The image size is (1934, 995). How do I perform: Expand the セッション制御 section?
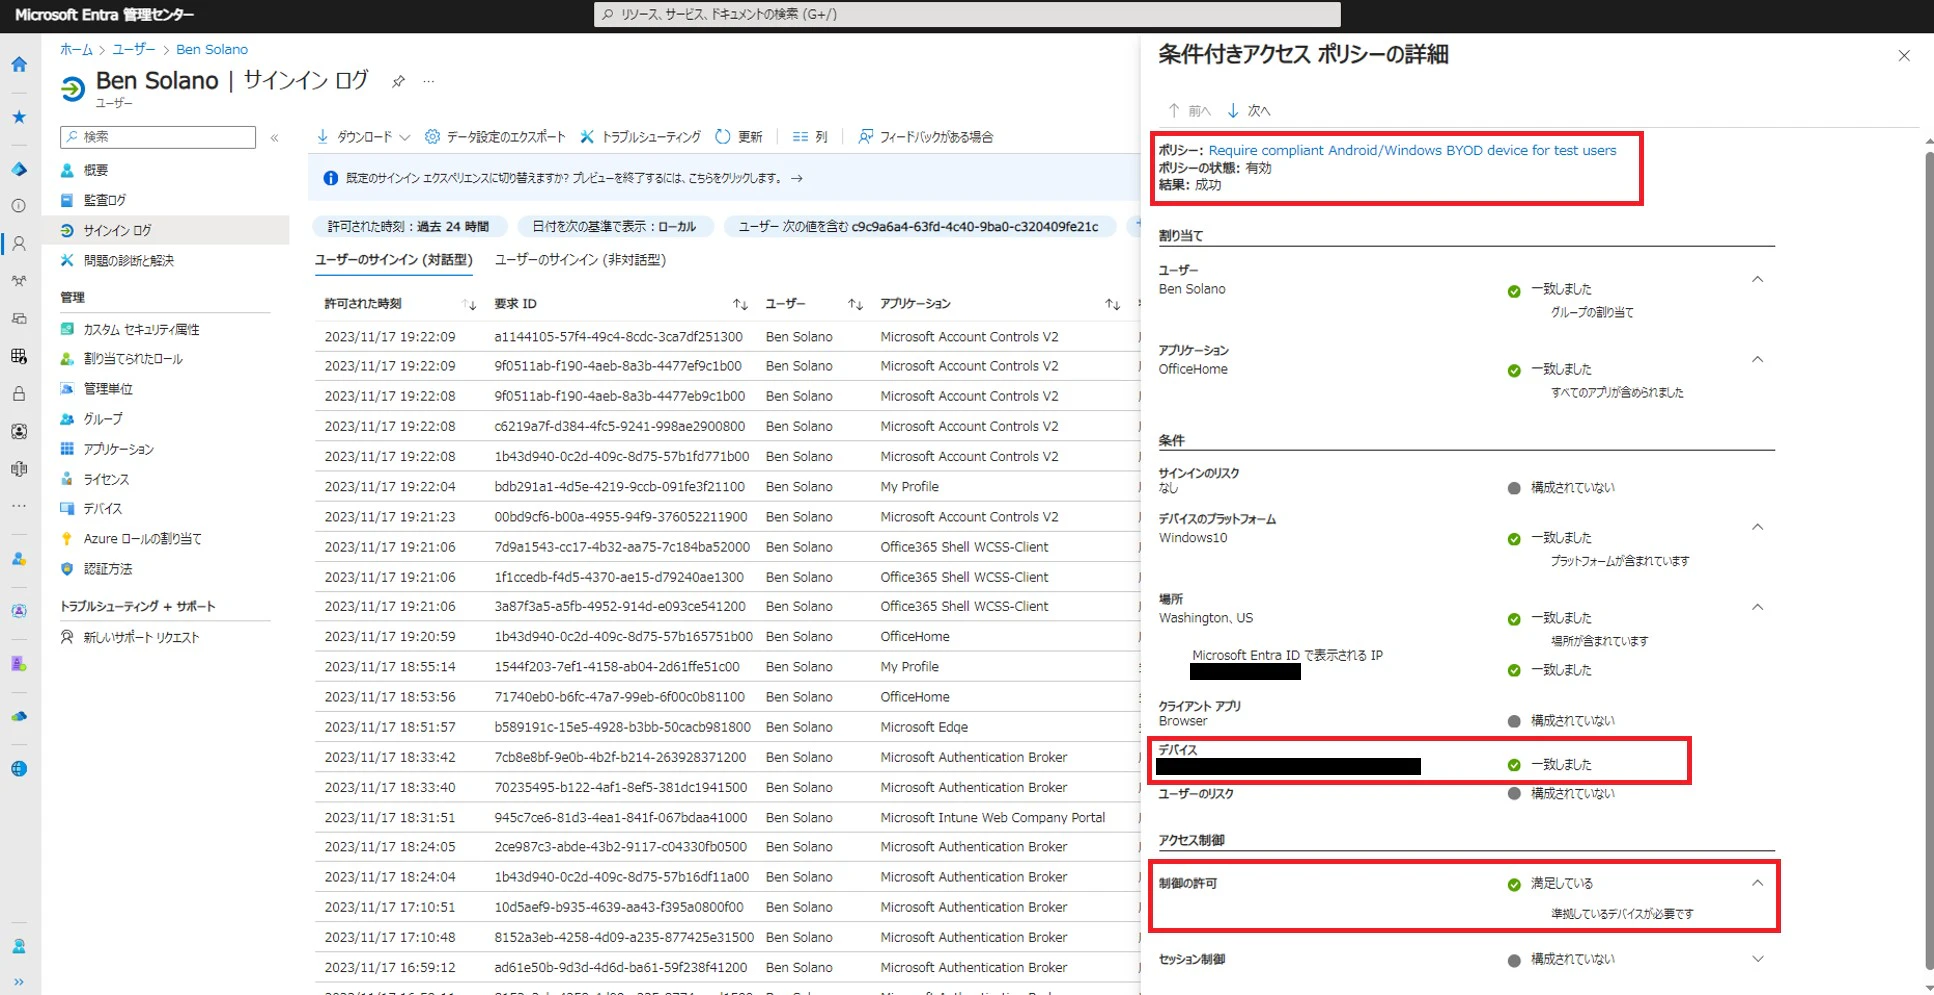(x=1757, y=959)
